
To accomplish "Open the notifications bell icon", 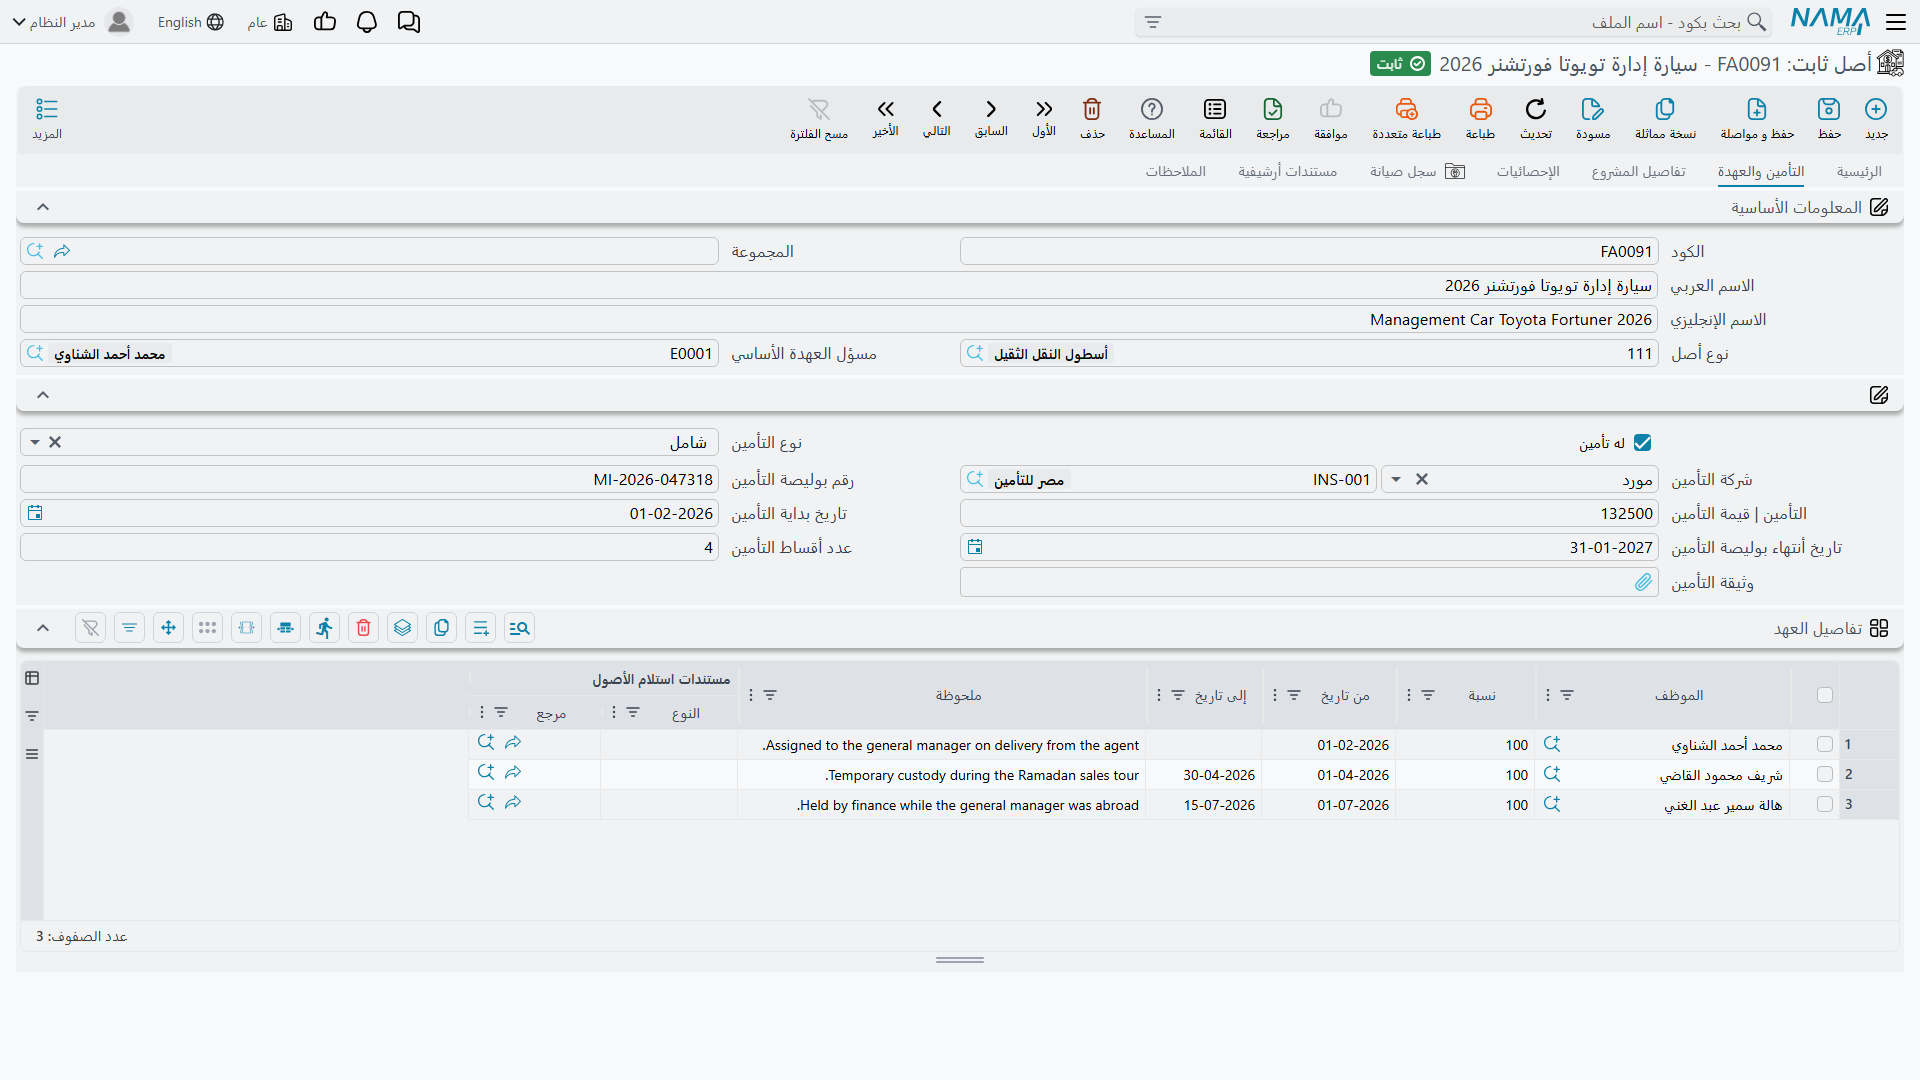I will (367, 22).
